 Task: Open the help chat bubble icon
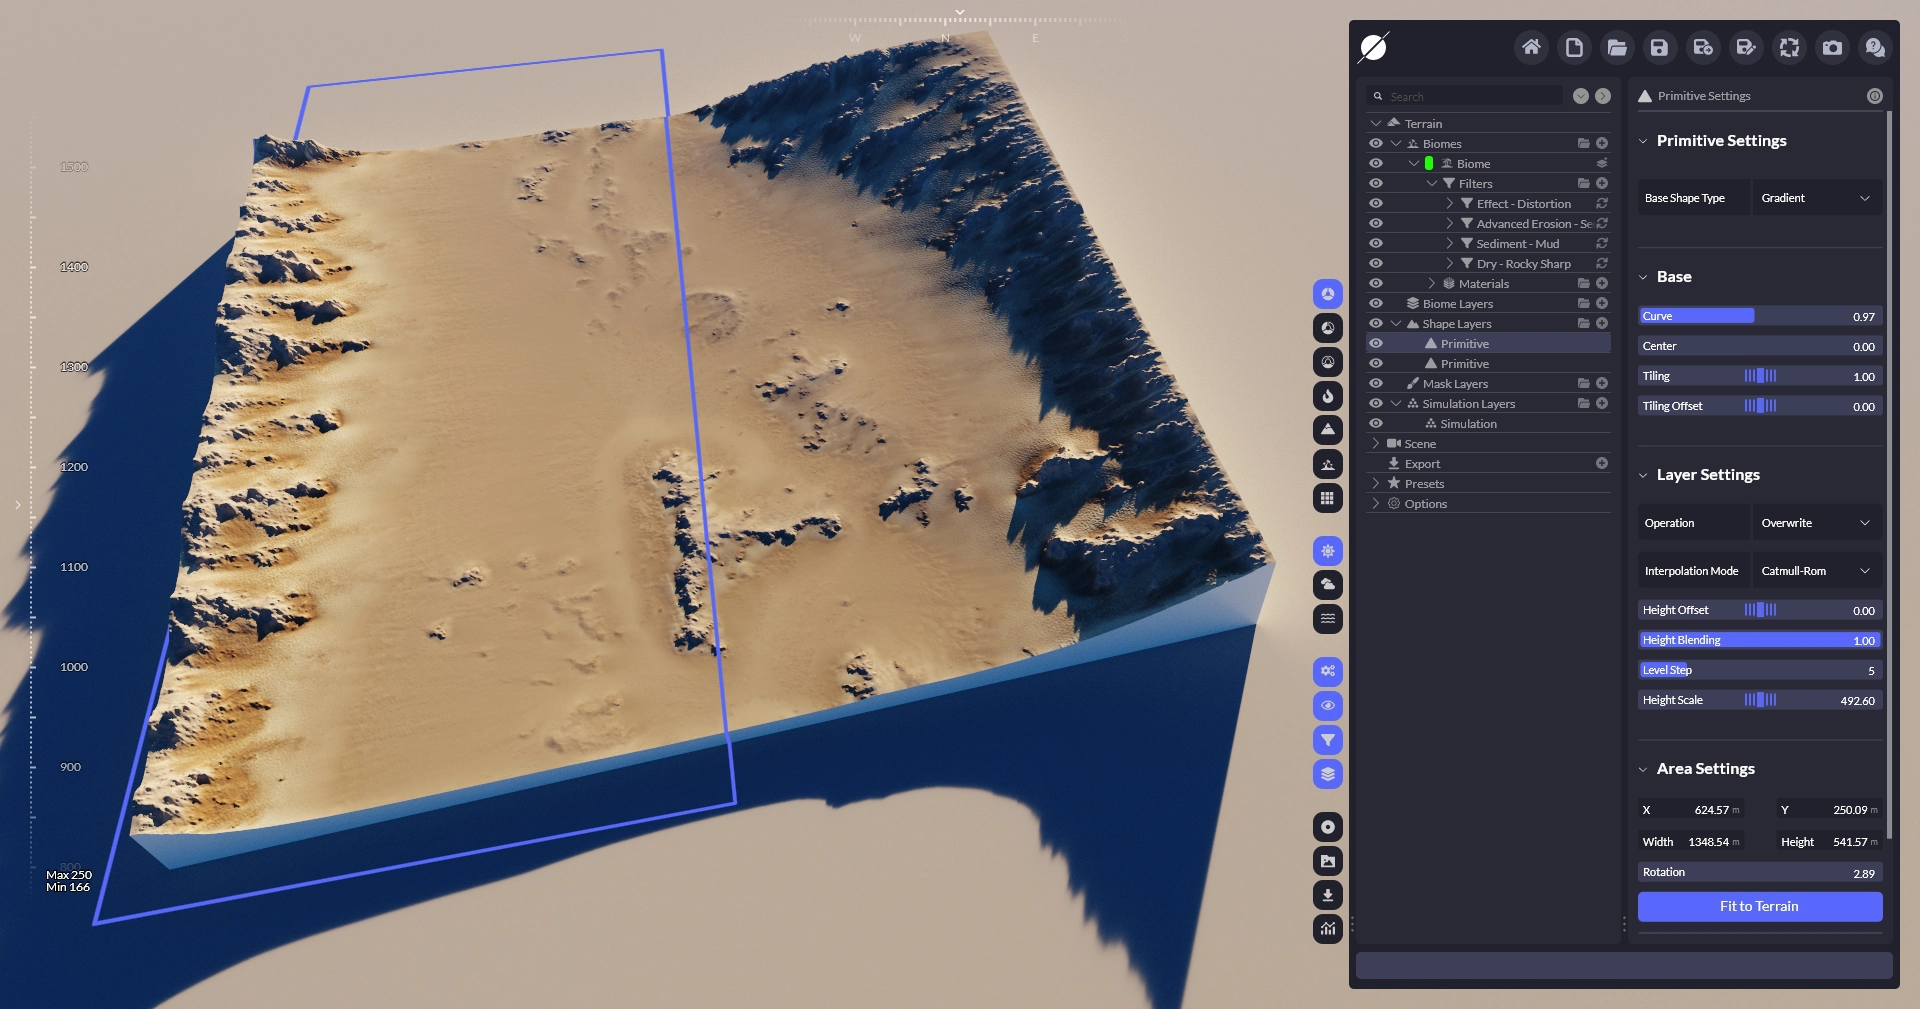[x=1875, y=47]
